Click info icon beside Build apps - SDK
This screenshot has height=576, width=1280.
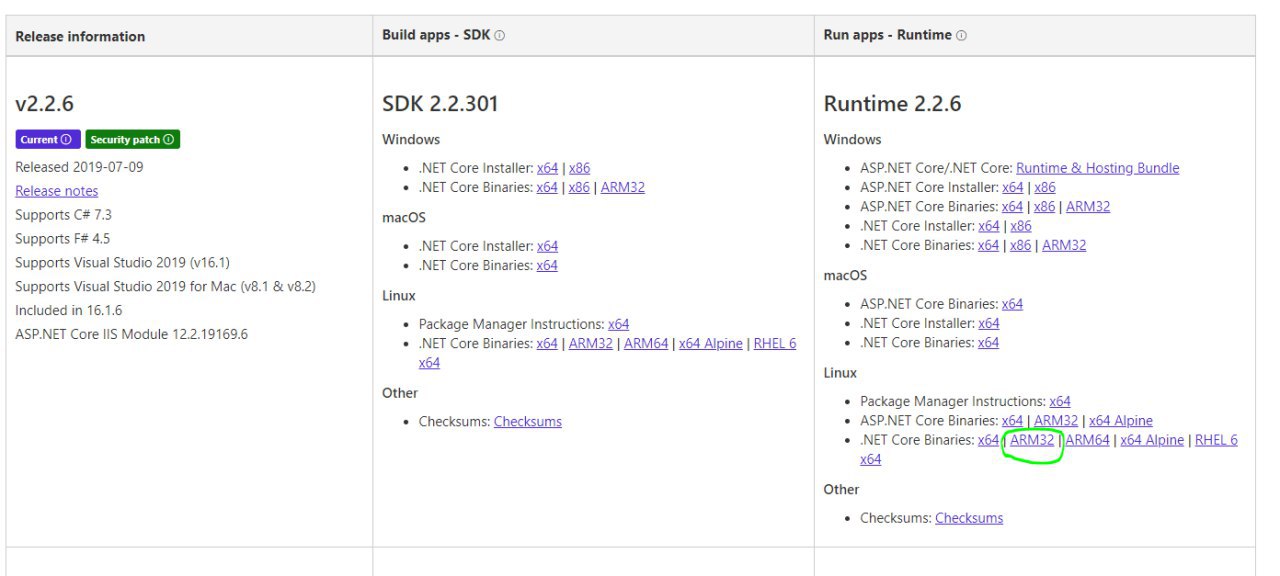(500, 36)
